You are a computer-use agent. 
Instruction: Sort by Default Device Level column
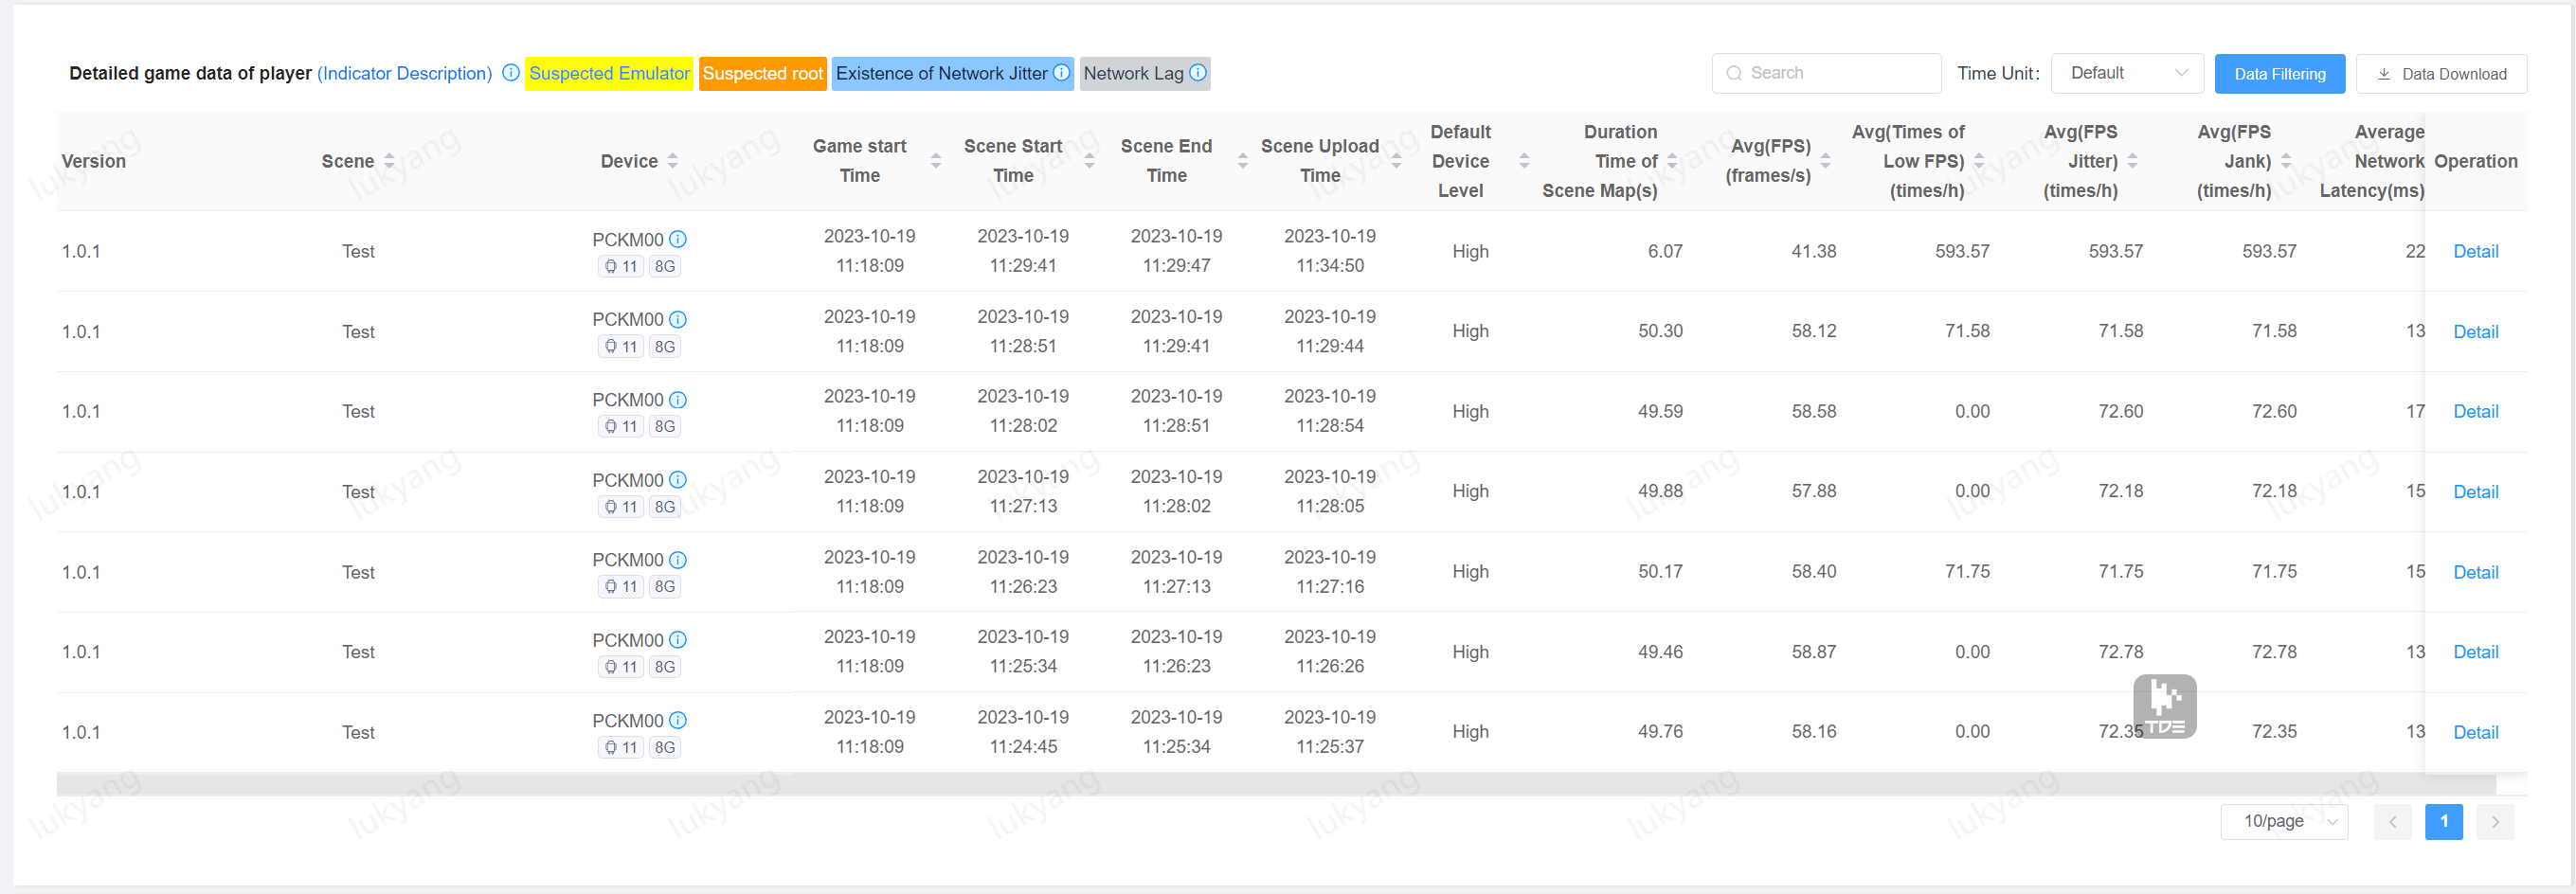pyautogui.click(x=1524, y=161)
